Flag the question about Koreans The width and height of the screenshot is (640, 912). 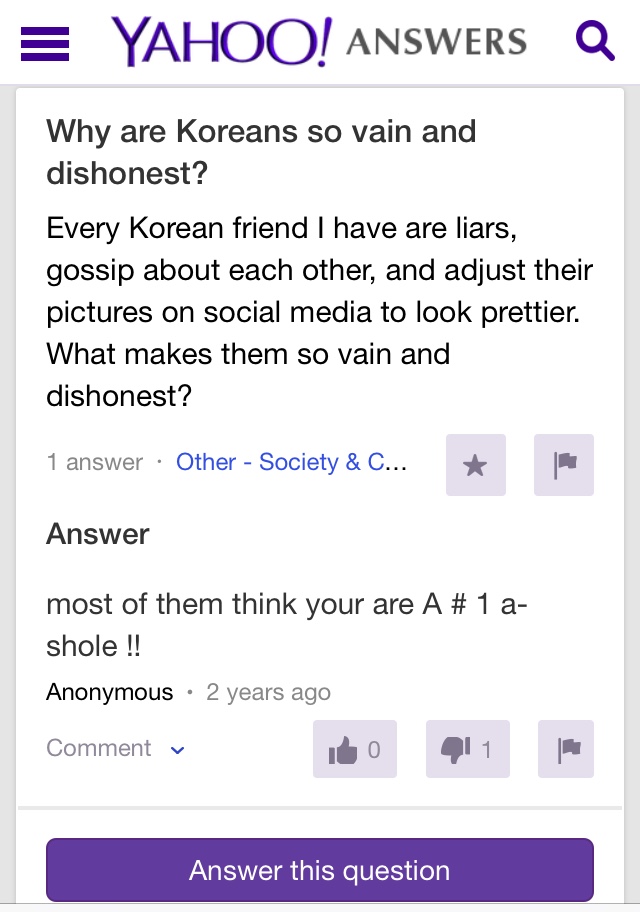coord(564,465)
